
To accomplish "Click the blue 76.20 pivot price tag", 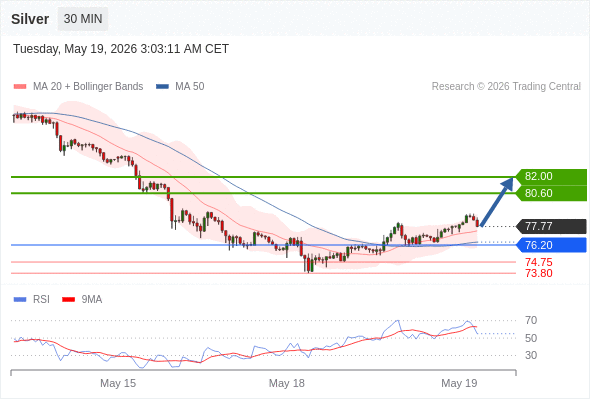I will (x=551, y=245).
